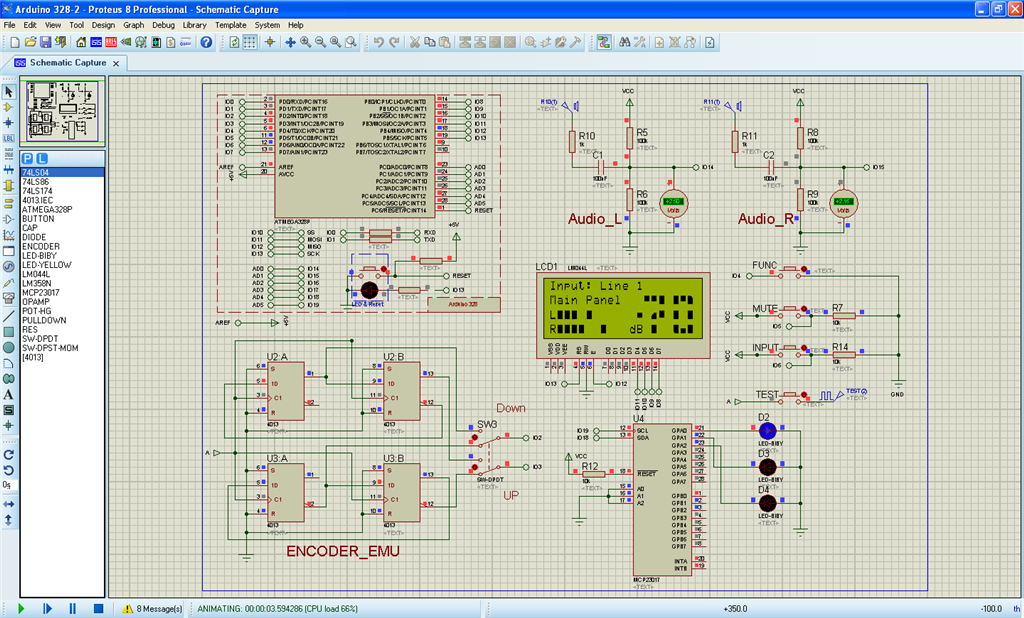Zoom out with the magnifier minus icon

pos(321,42)
